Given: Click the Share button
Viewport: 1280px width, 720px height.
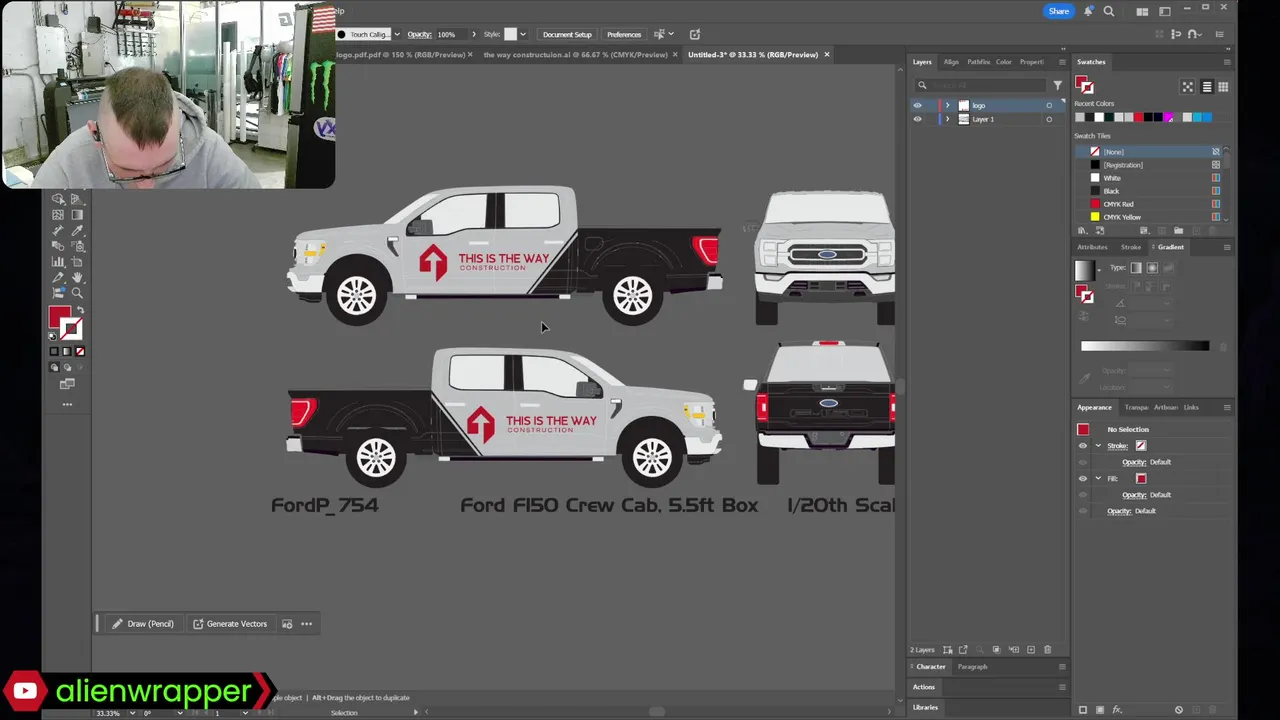Looking at the screenshot, I should pos(1059,11).
